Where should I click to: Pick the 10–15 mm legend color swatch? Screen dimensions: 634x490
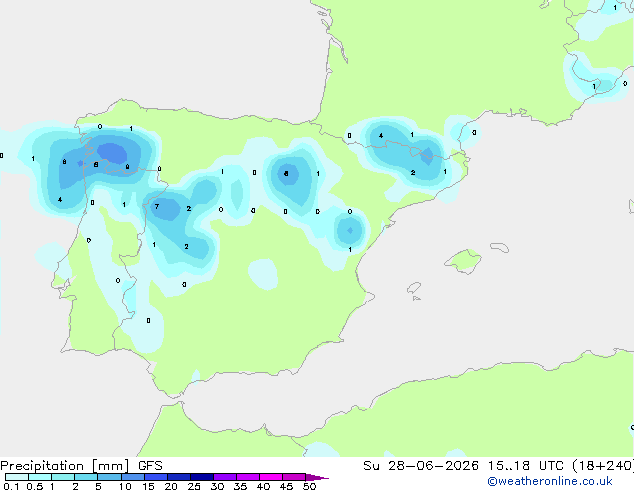[x=132, y=477]
